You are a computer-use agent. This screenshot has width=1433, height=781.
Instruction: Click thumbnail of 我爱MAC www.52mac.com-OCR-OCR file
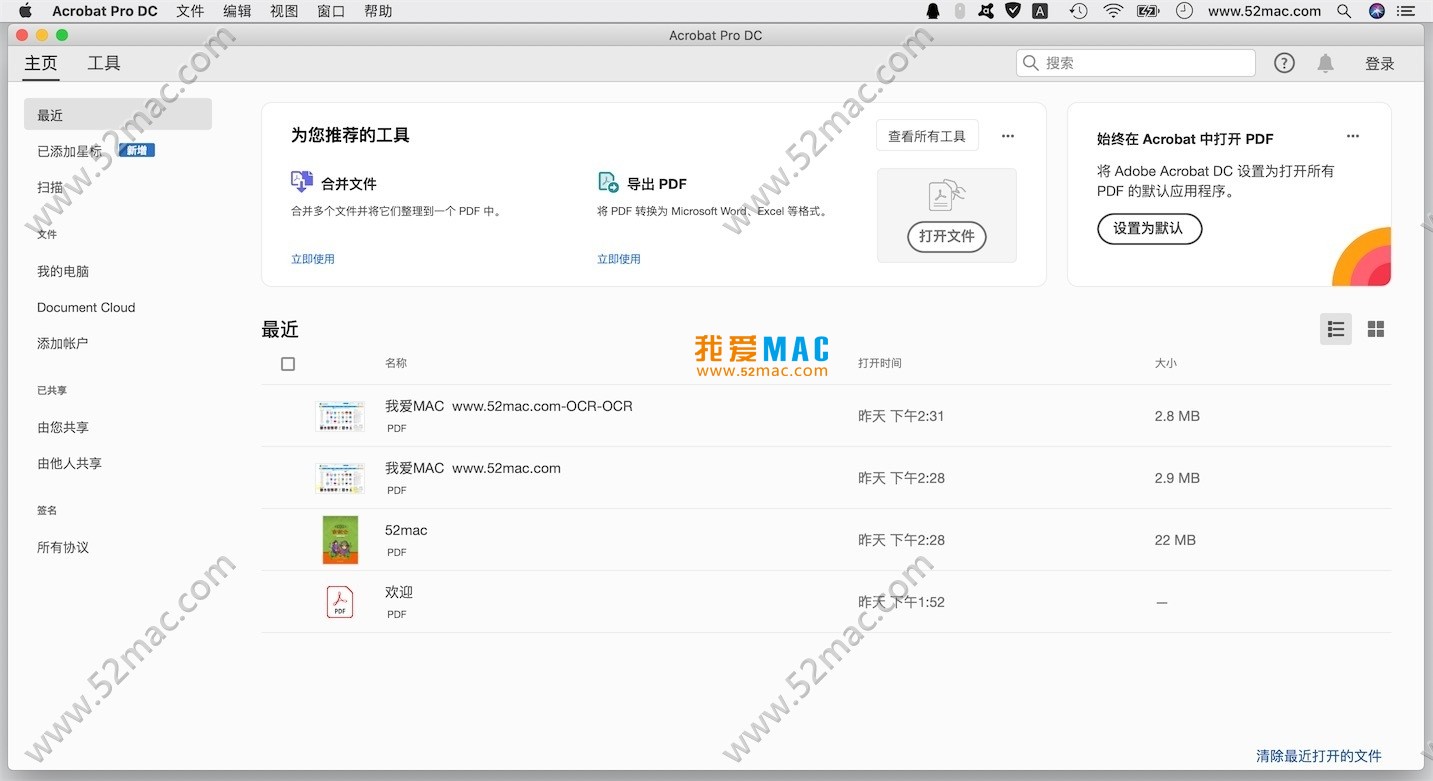340,416
